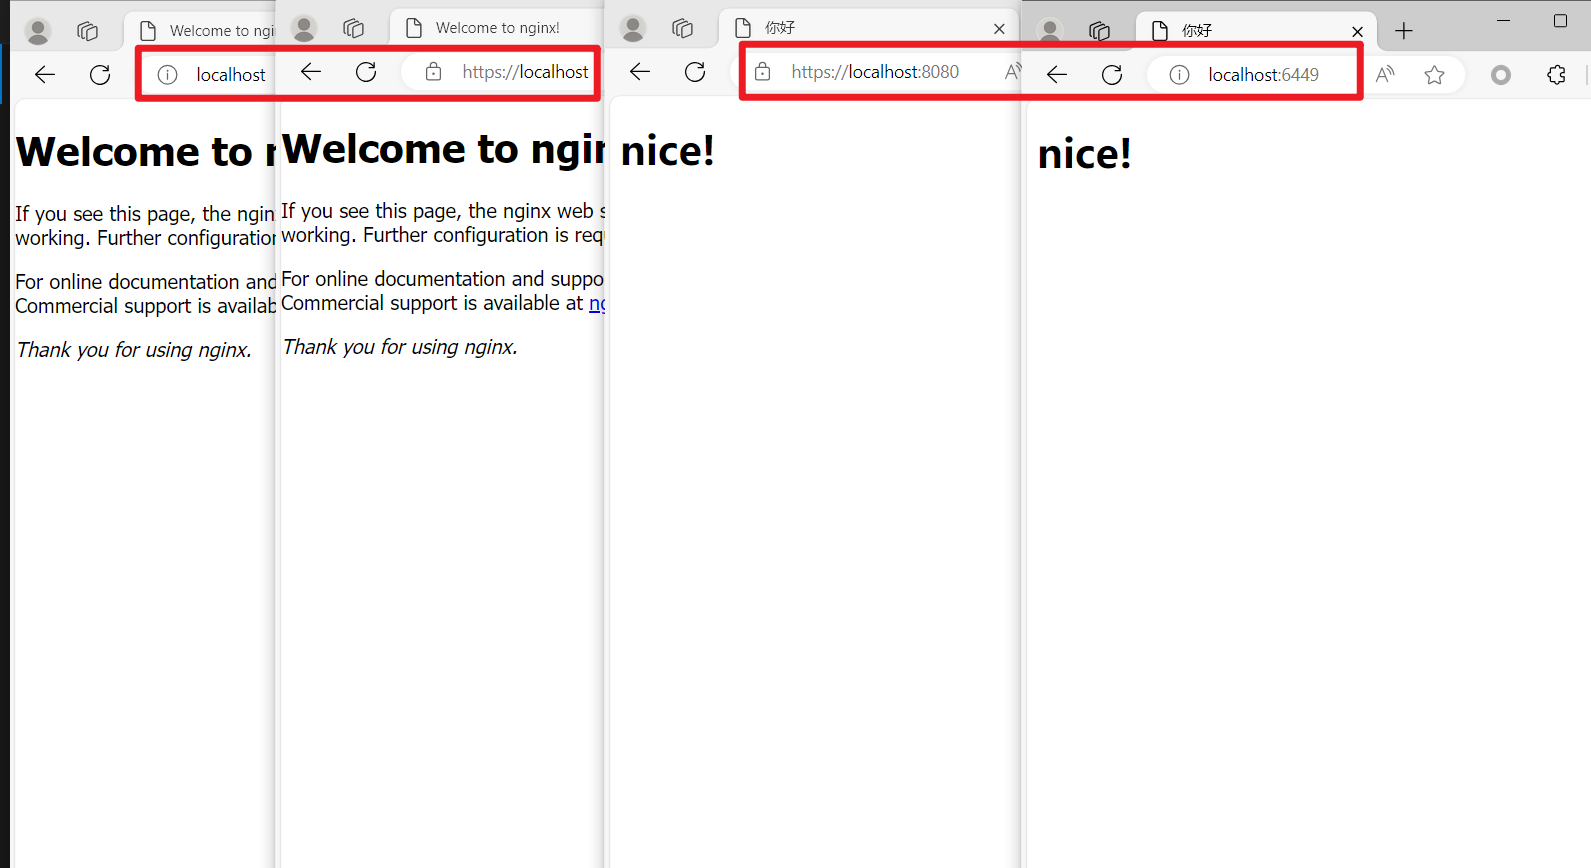The height and width of the screenshot is (868, 1591).
Task: Click profile avatar in https://localhost window
Action: 304,29
